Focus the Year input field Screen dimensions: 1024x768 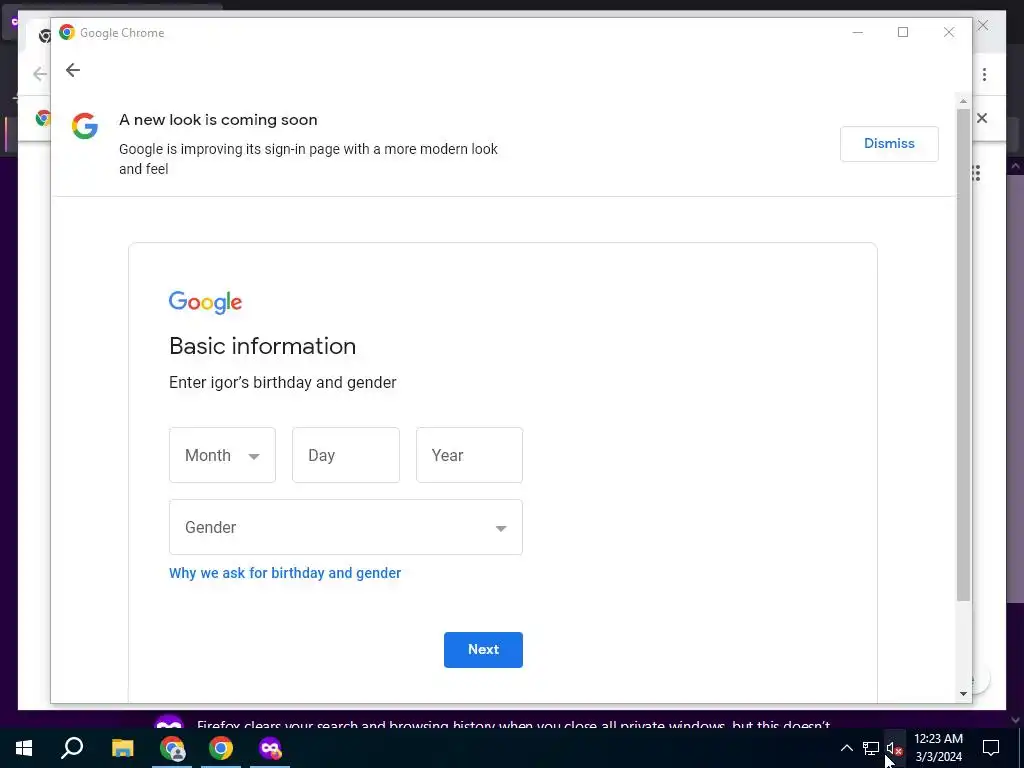coord(469,455)
